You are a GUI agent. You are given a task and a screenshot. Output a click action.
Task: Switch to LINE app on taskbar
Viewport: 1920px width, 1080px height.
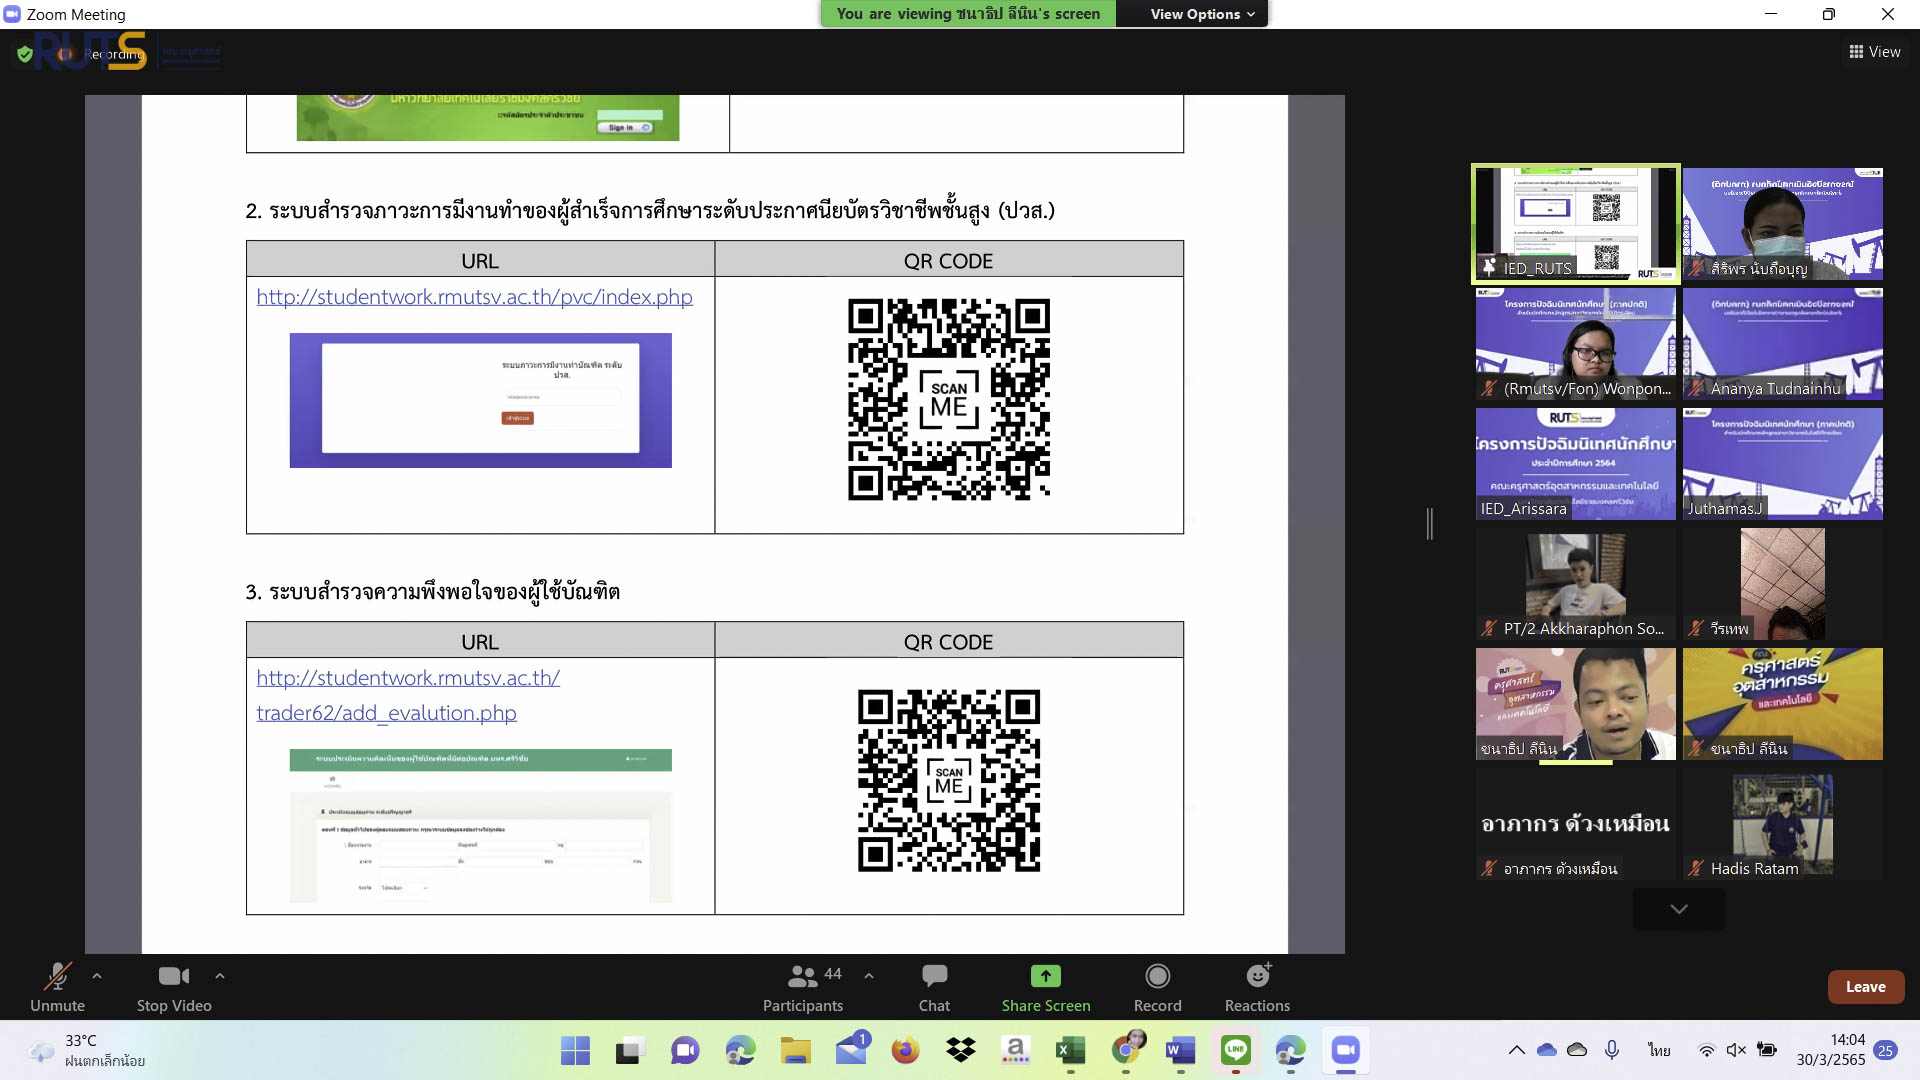click(x=1236, y=1051)
